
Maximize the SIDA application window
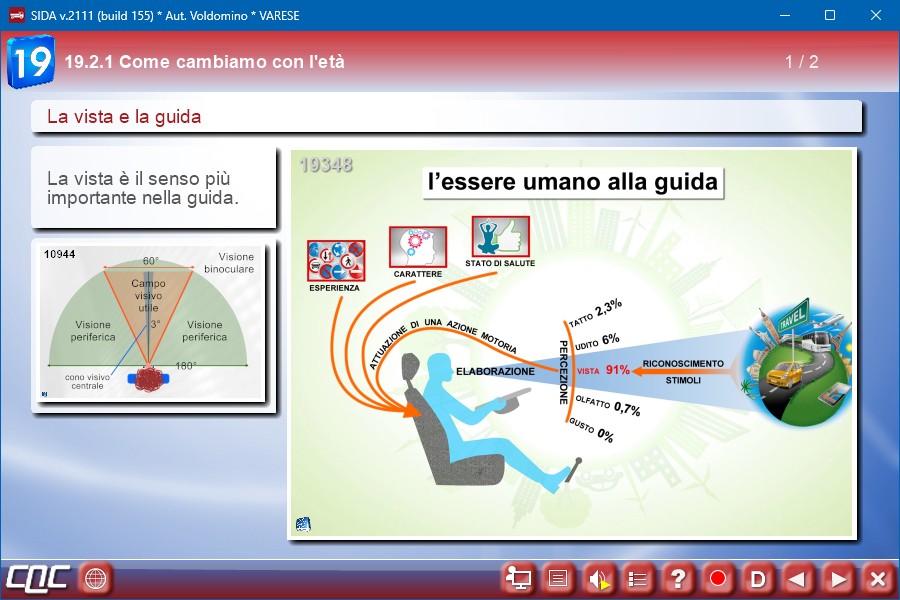pos(829,15)
